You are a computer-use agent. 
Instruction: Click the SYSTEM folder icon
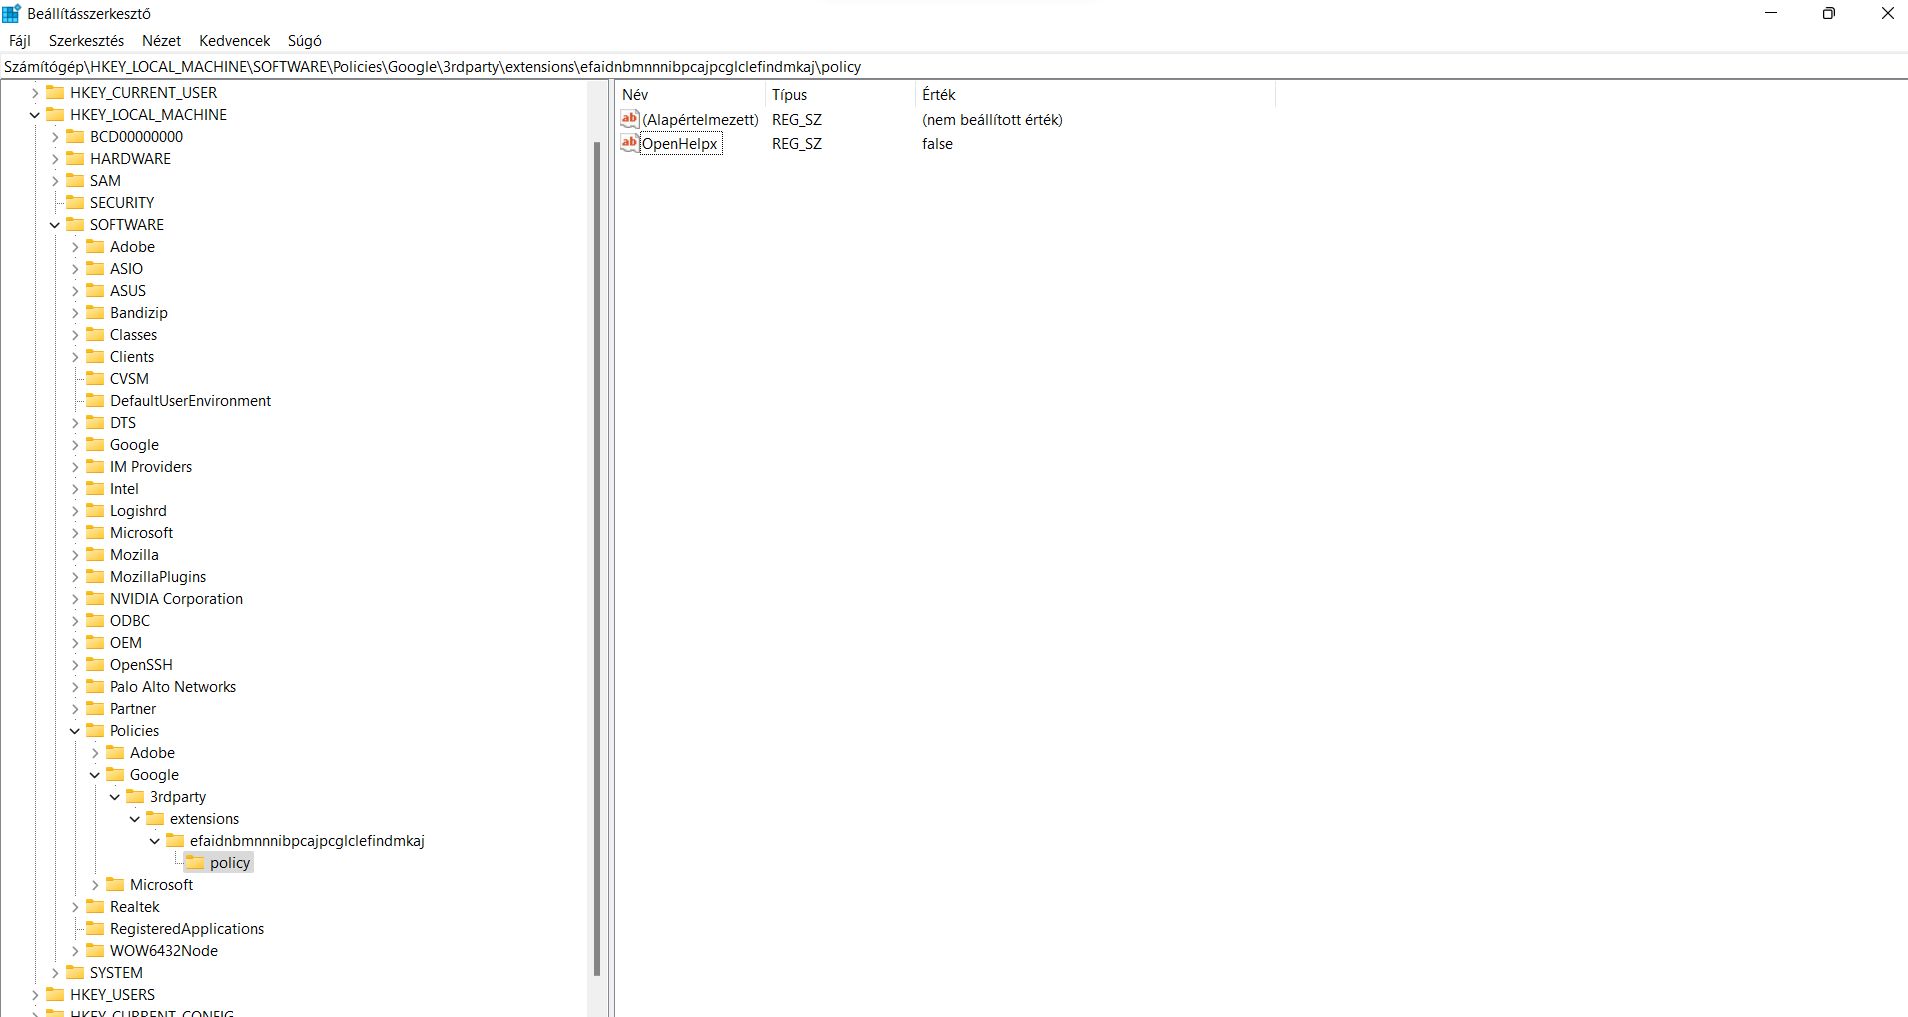pos(75,972)
